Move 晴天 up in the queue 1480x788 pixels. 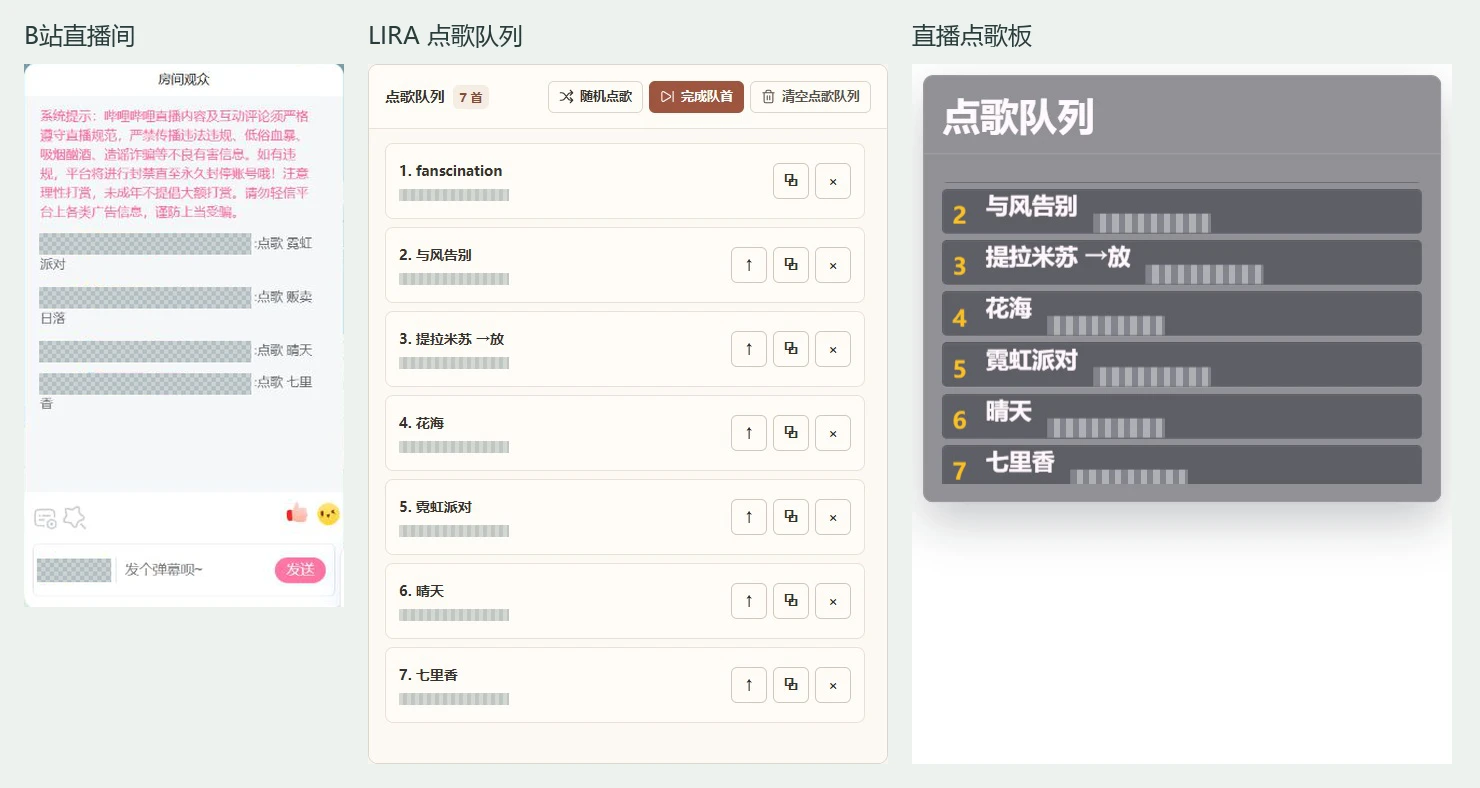[x=749, y=601]
